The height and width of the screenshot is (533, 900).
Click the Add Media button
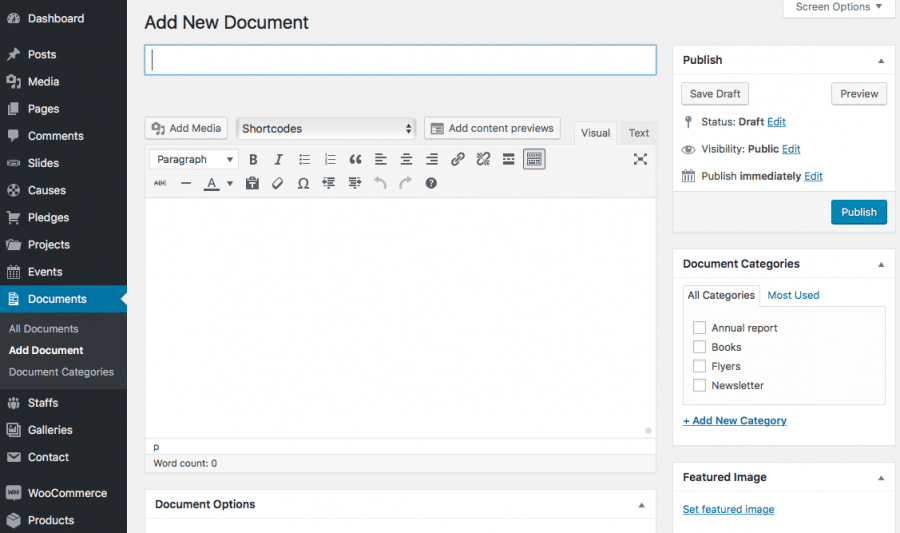coord(186,129)
